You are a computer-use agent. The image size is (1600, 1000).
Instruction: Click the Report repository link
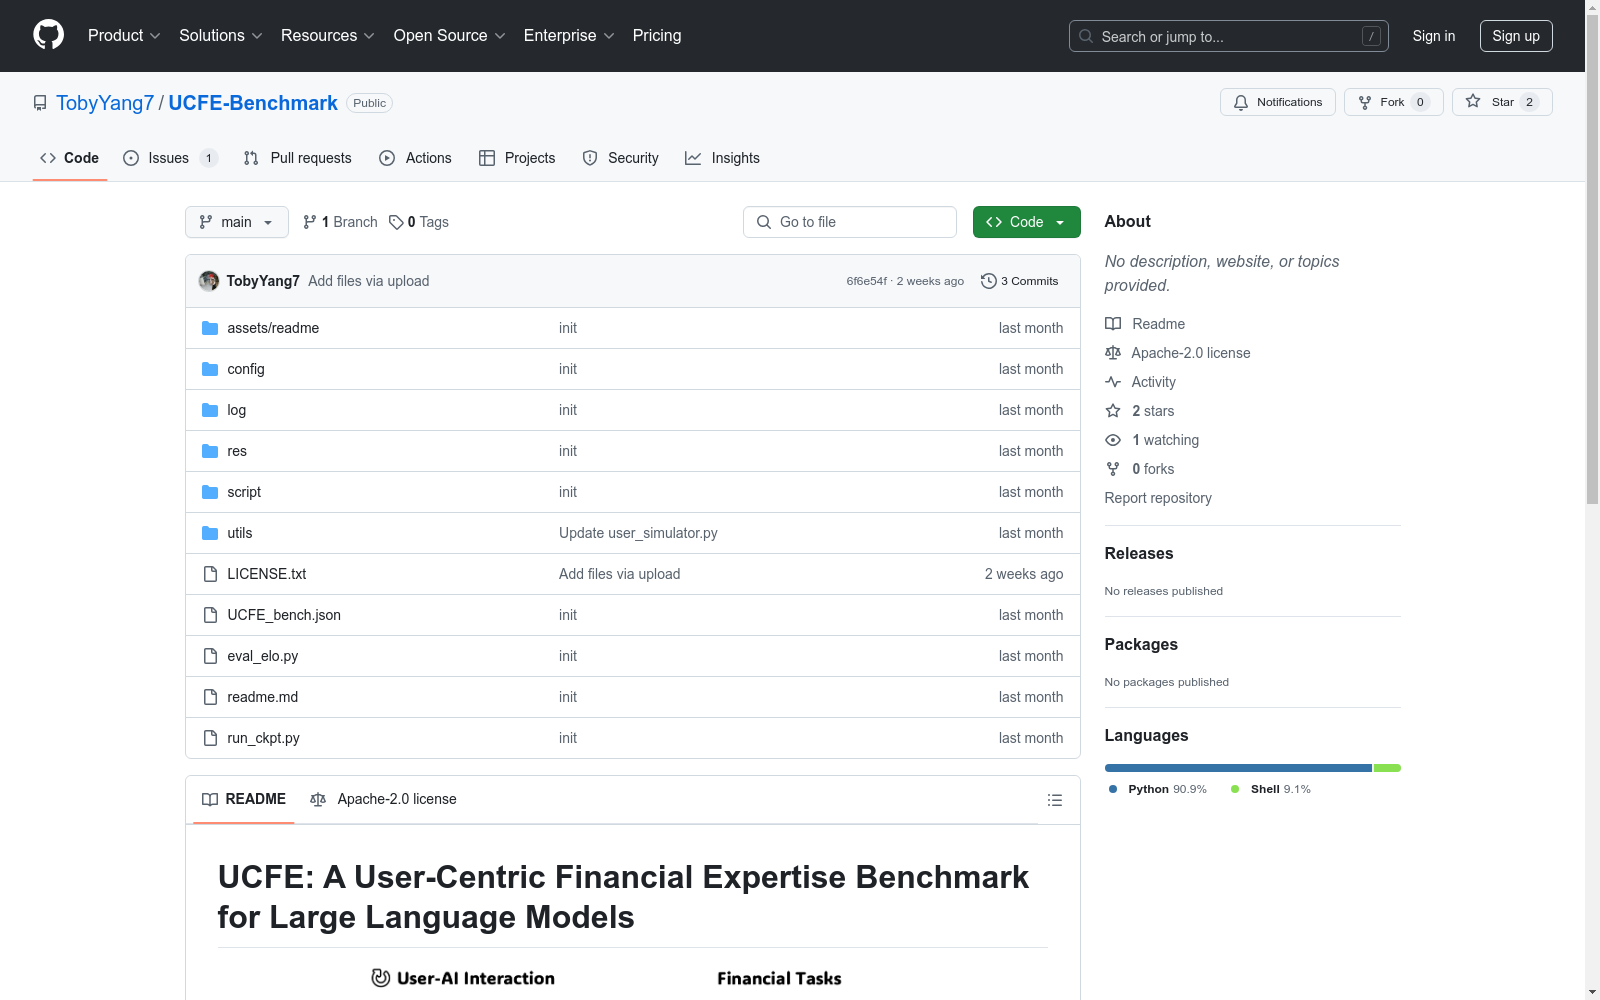(x=1158, y=498)
